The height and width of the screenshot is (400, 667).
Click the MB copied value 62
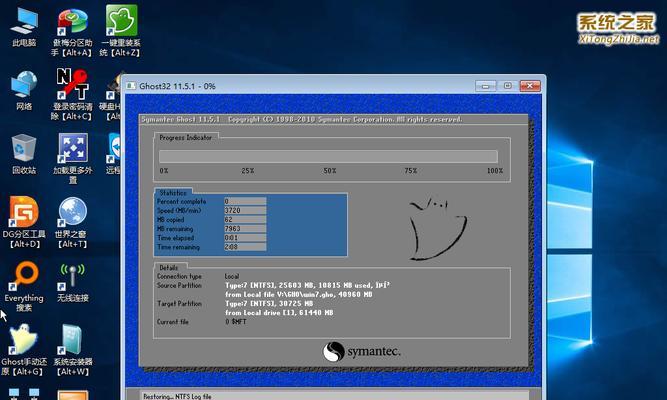pos(245,220)
